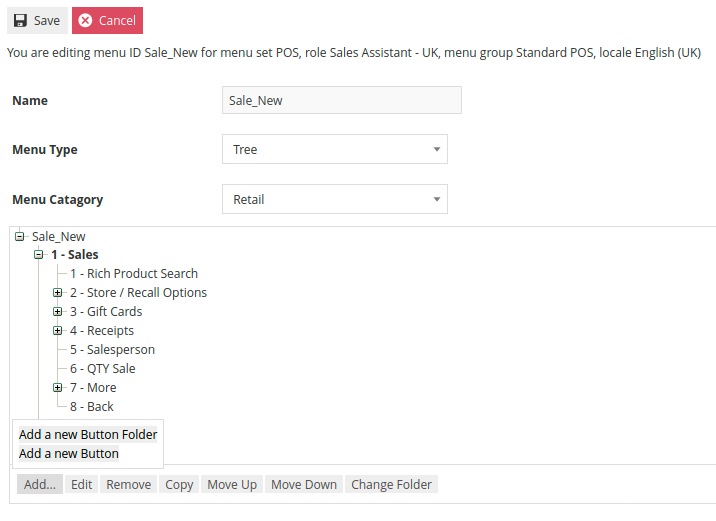716x521 pixels.
Task: Click the Cancel button label
Action: pyautogui.click(x=117, y=21)
